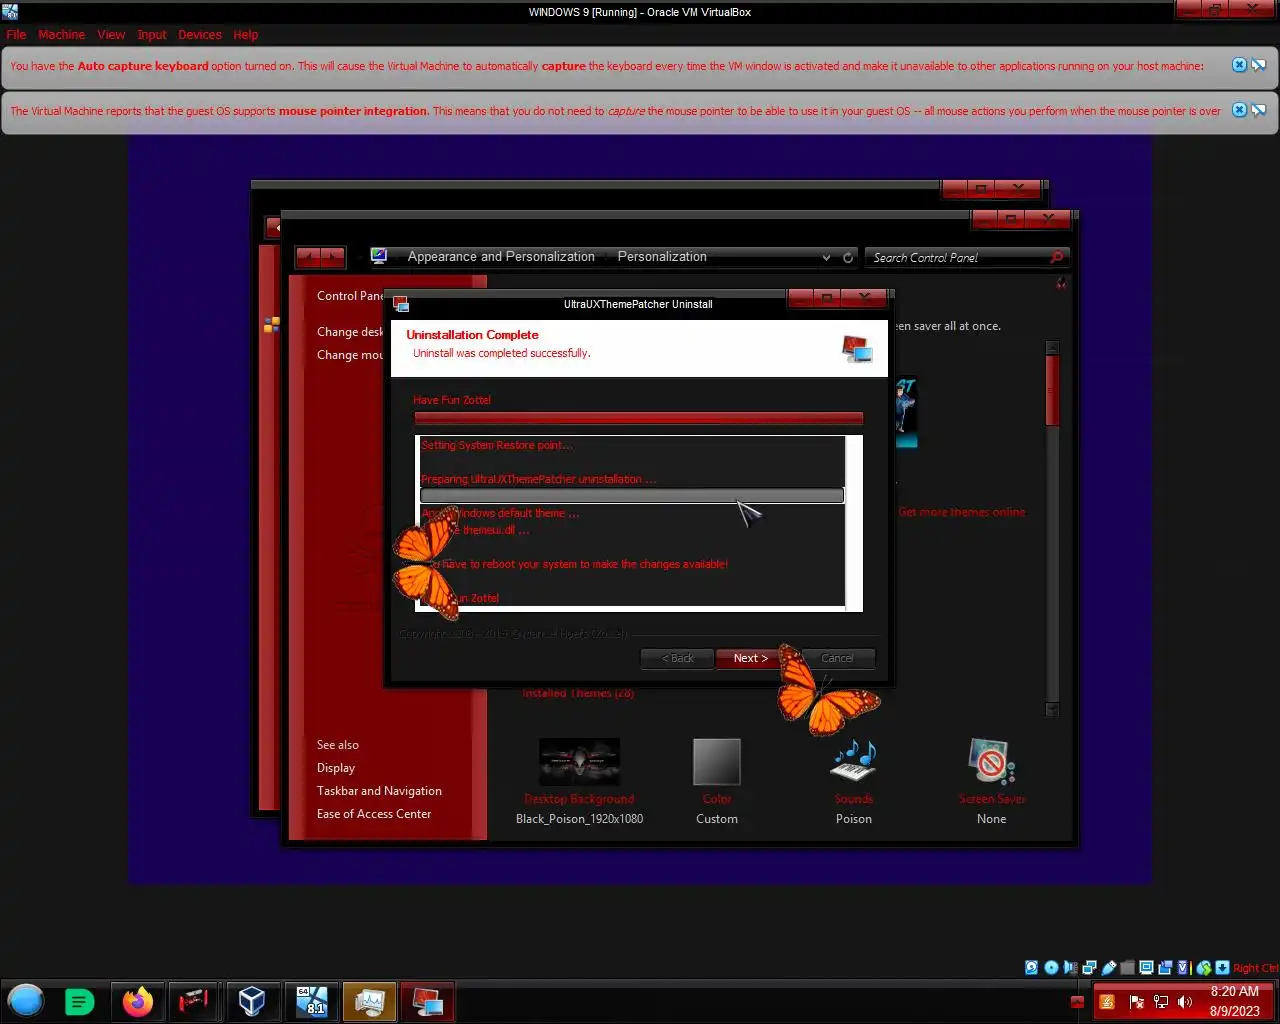
Task: Click the Cancel button in uninstaller
Action: point(837,658)
